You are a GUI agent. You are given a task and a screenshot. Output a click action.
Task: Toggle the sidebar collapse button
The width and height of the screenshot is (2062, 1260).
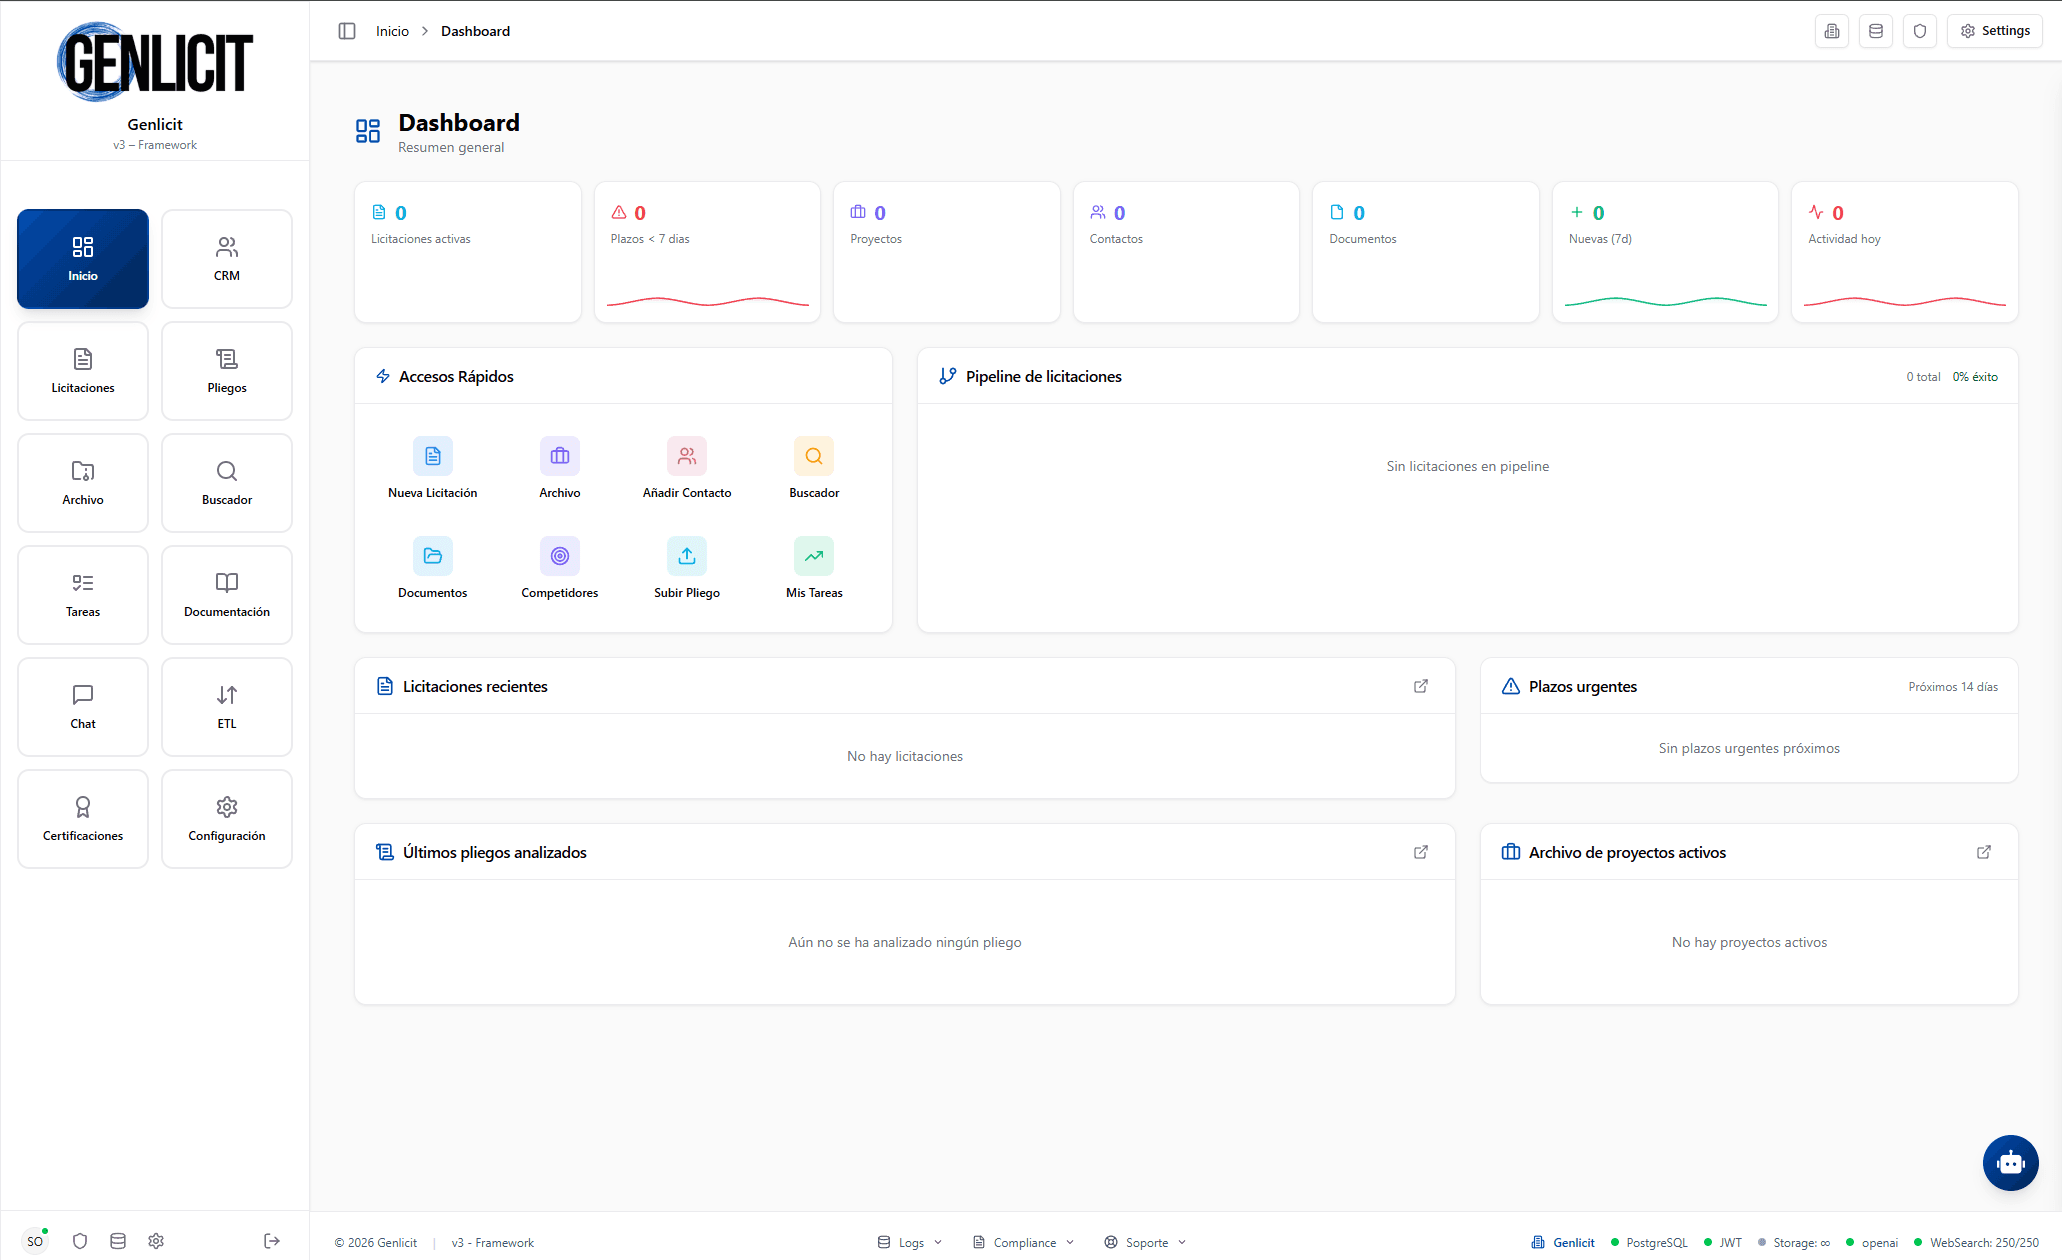point(347,31)
